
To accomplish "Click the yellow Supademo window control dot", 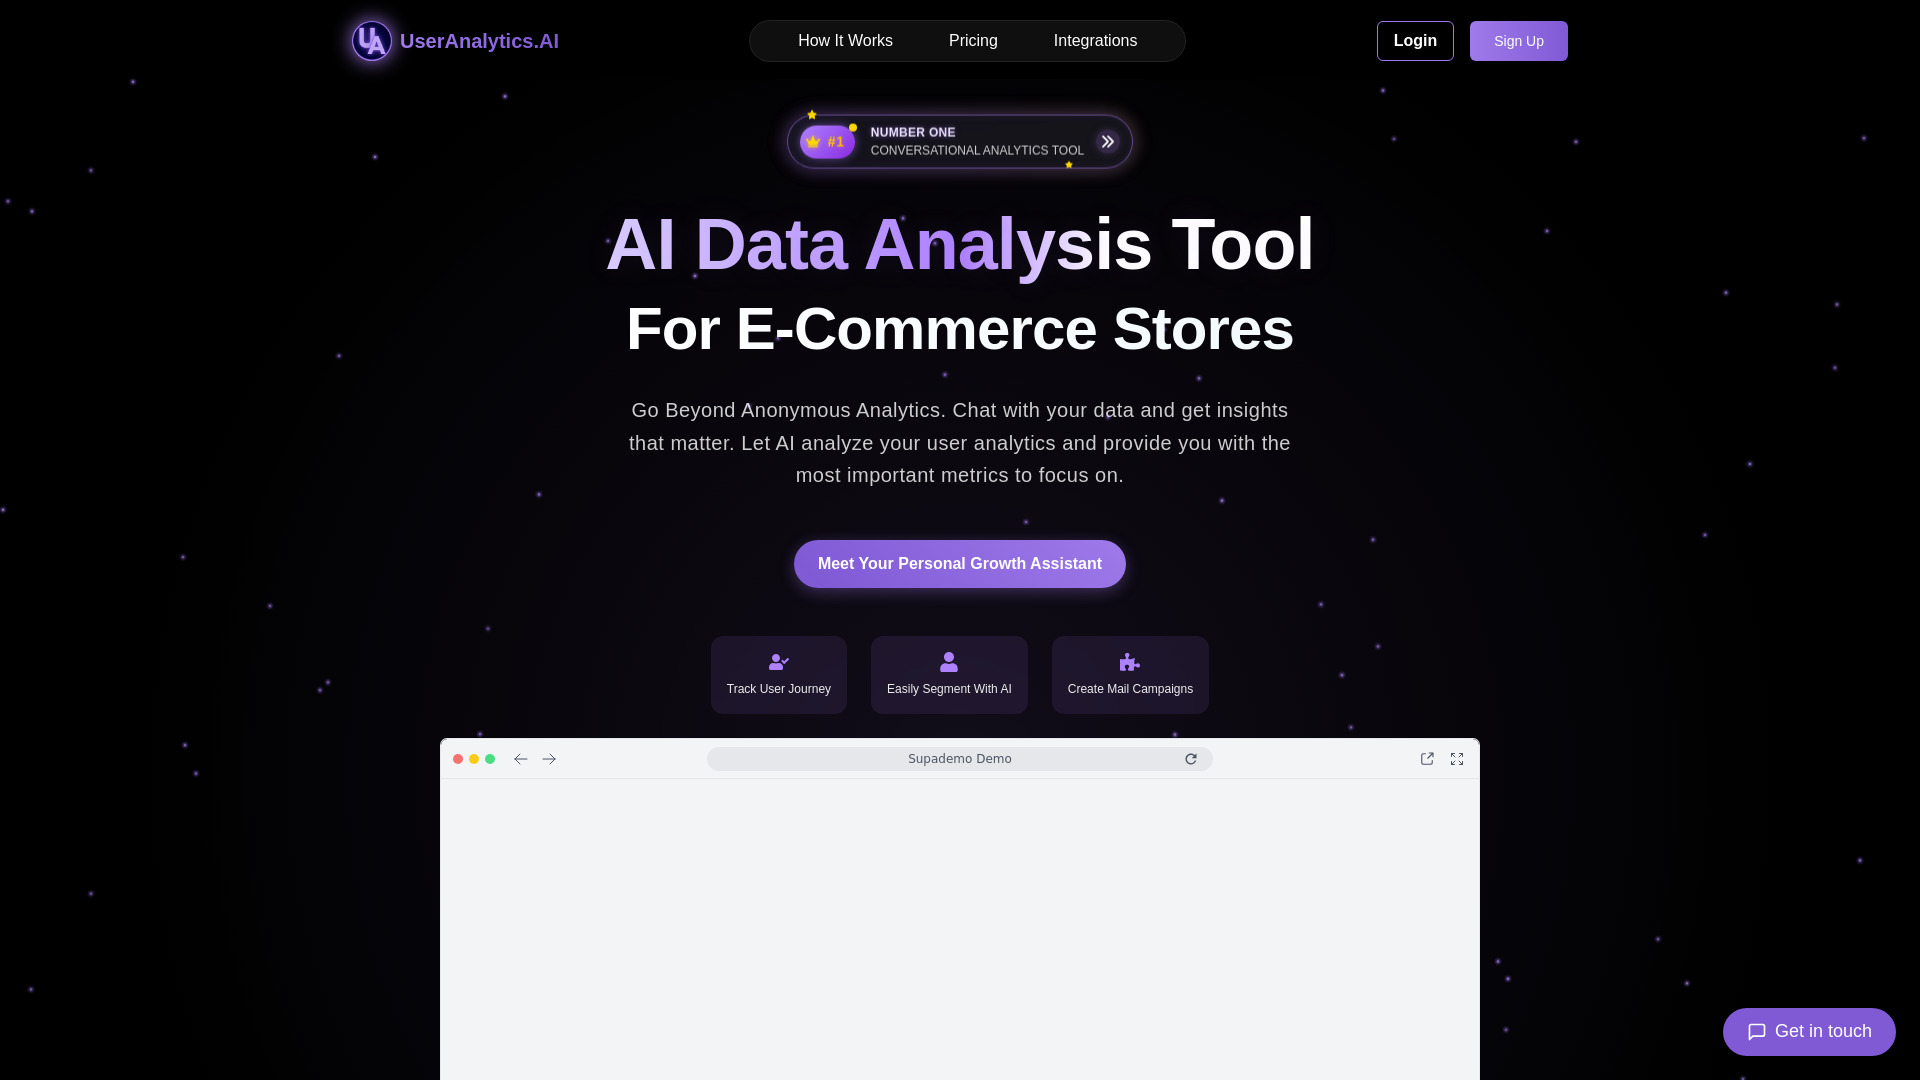I will [473, 758].
